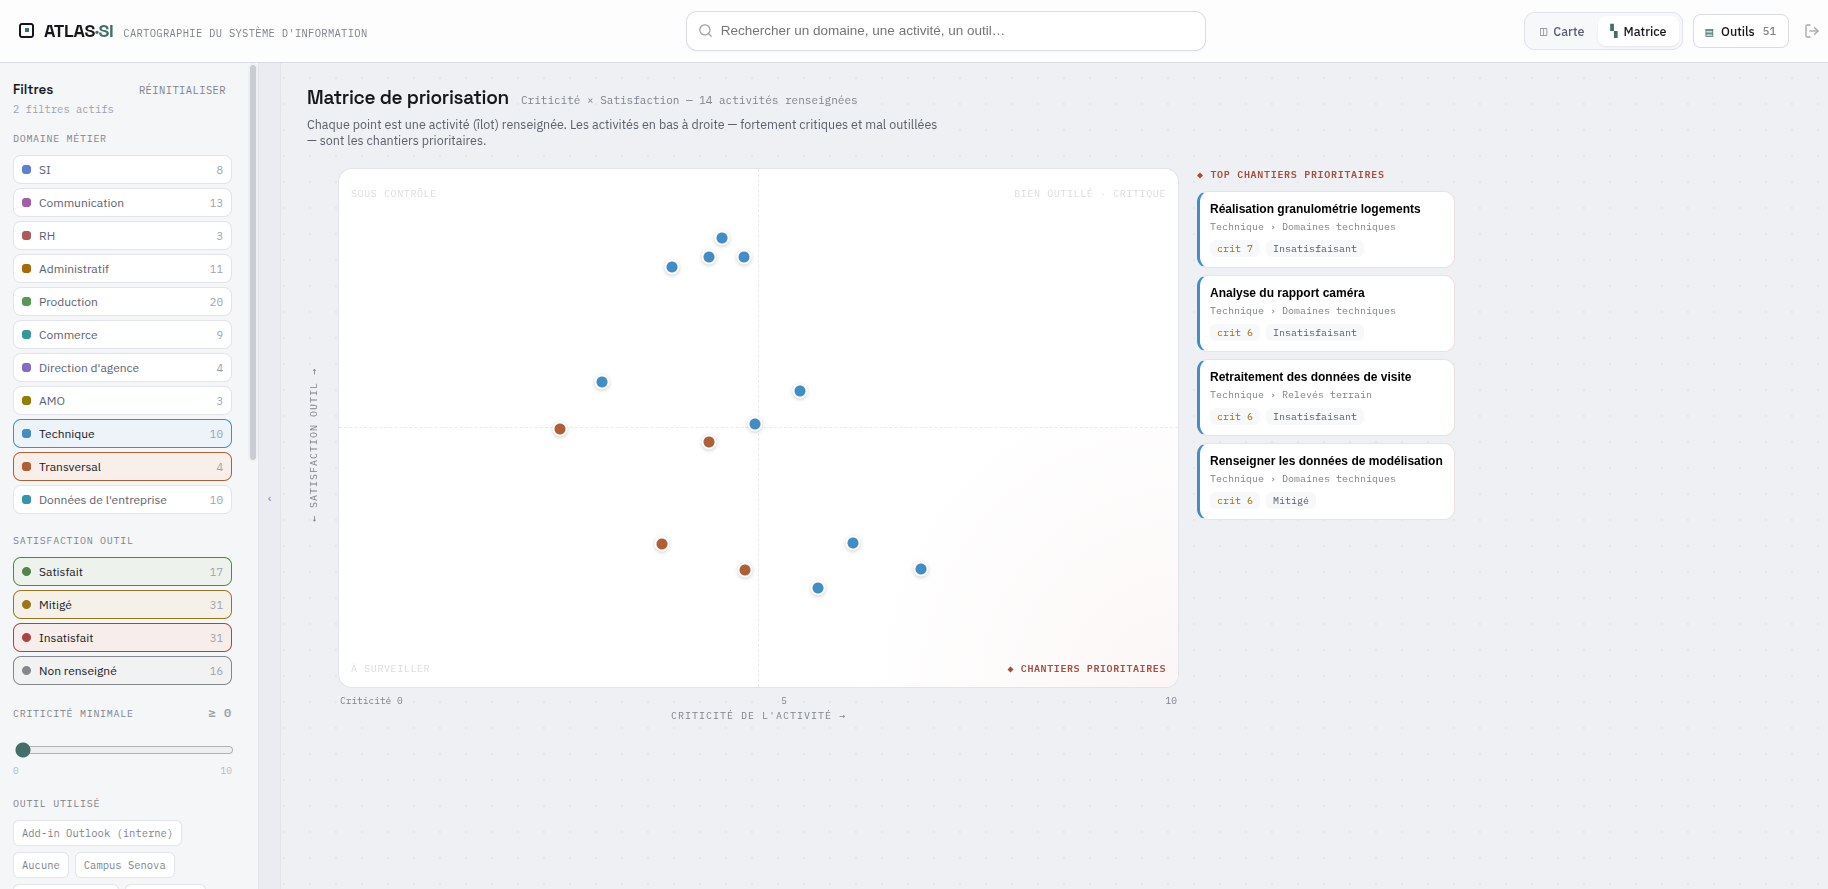The width and height of the screenshot is (1828, 889).
Task: Click the "SOUS CONTRÔLE" quadrant label
Action: pos(394,194)
